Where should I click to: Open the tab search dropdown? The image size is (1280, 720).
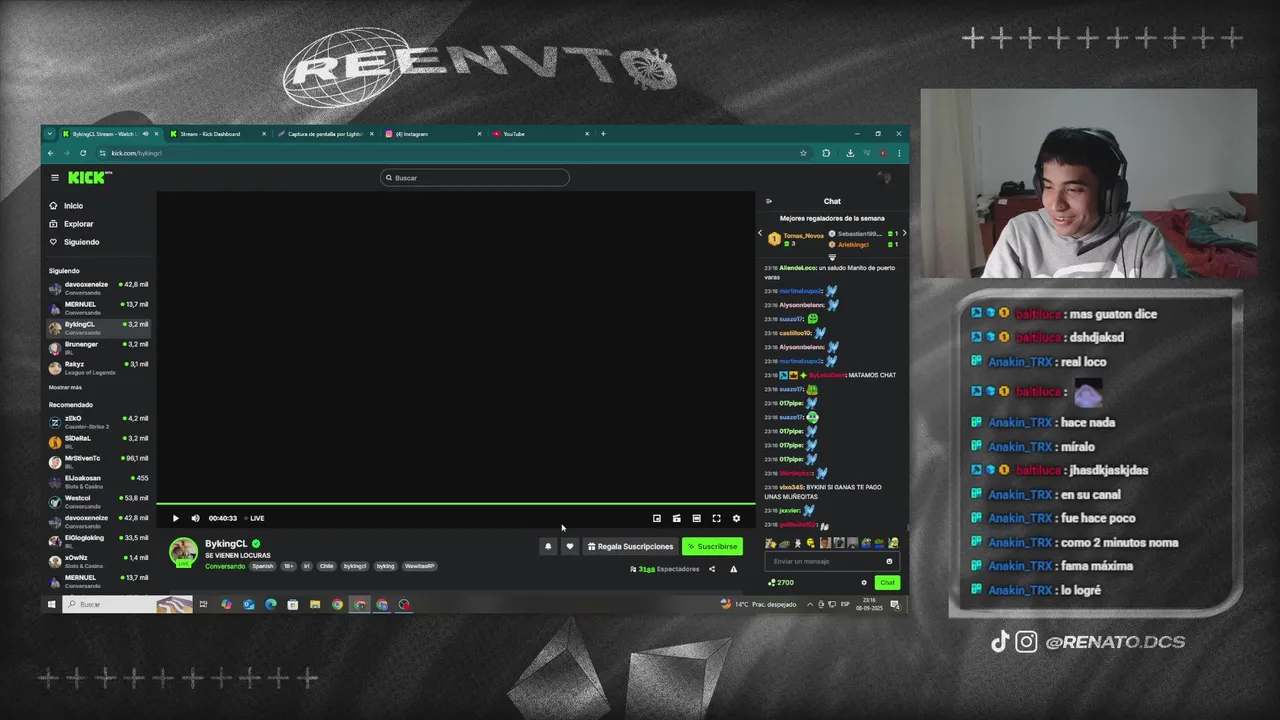tap(50, 134)
